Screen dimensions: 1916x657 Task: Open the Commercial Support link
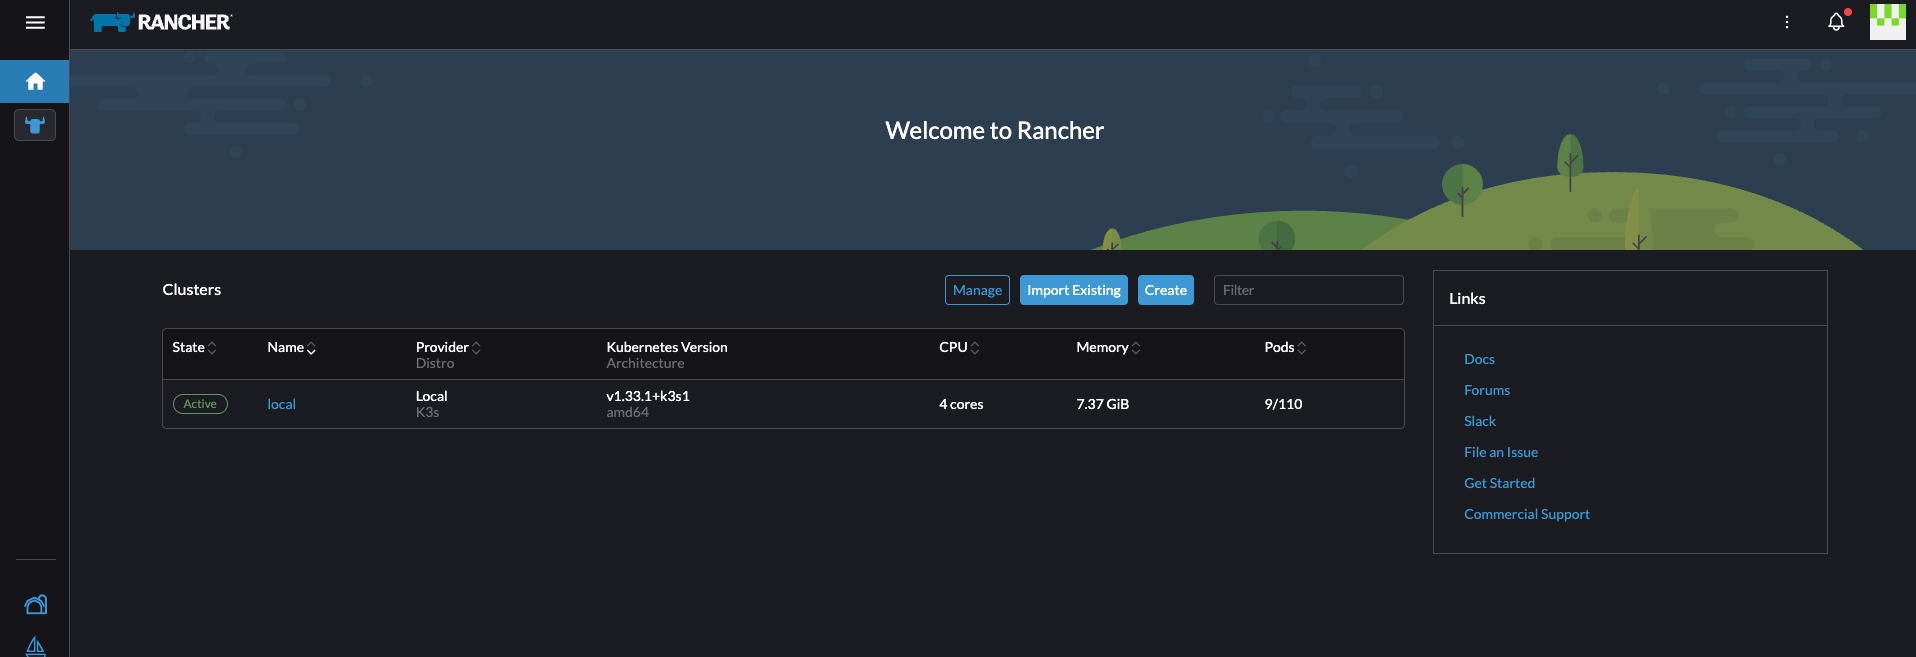(x=1526, y=514)
